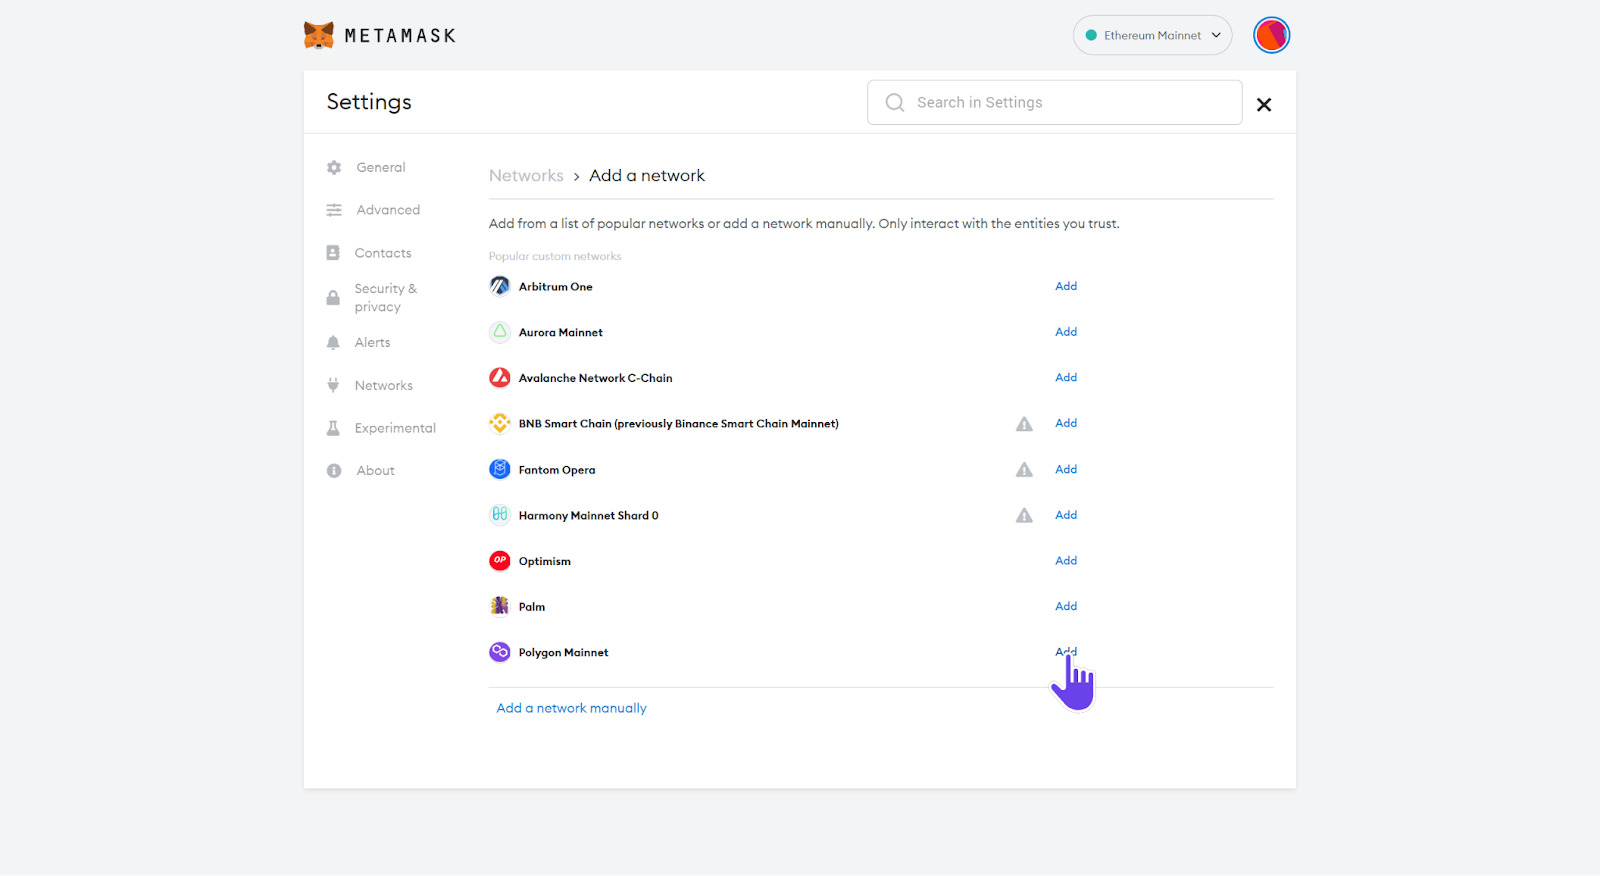The image size is (1600, 876).
Task: Click the 'Add a network' breadcrumb title
Action: coord(647,176)
